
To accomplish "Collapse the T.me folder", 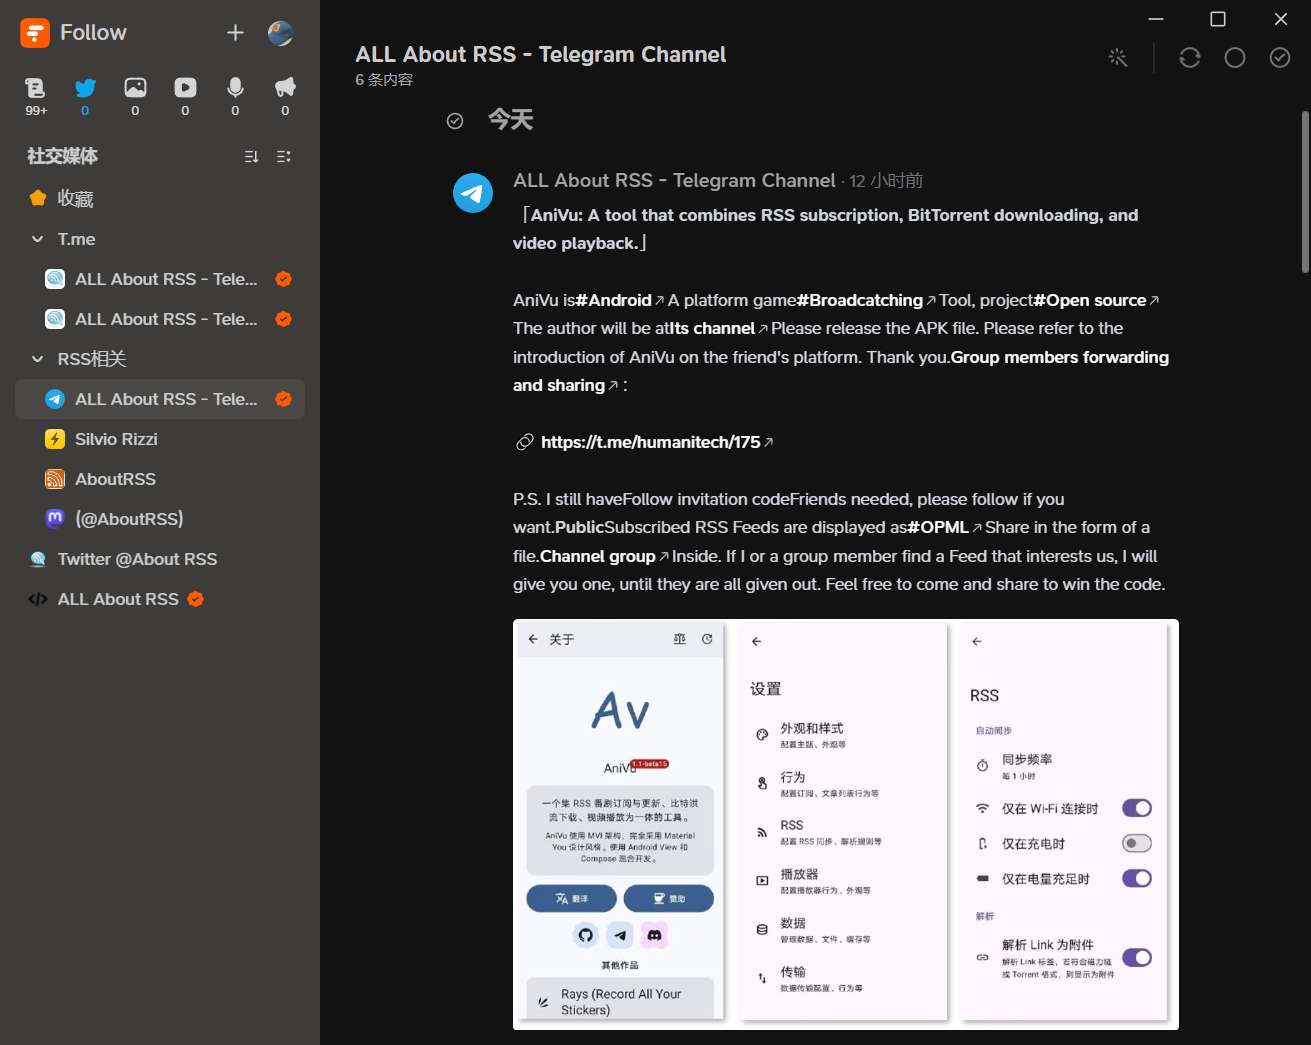I will click(38, 239).
